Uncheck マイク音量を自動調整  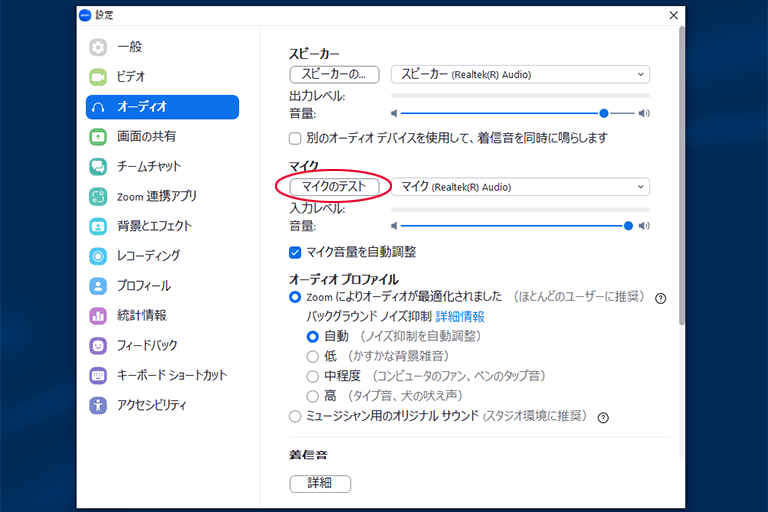(x=295, y=252)
